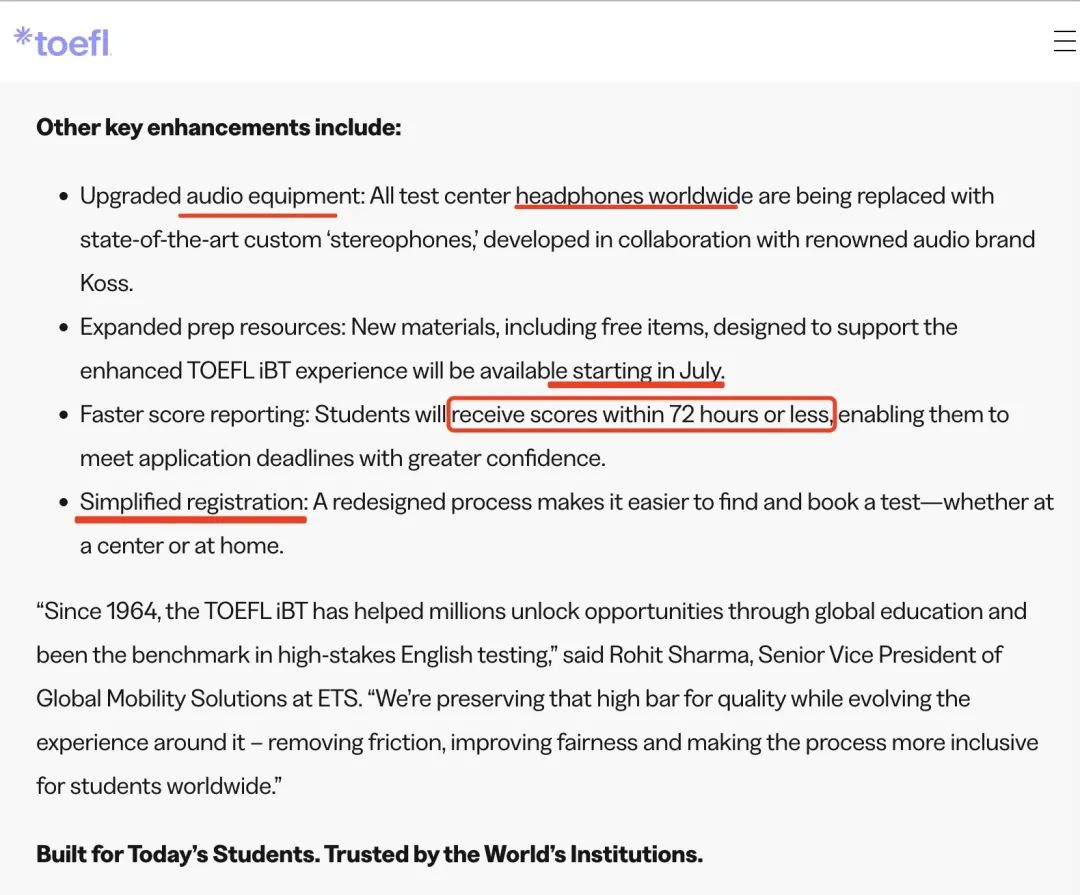Open the hamburger navigation menu
The image size is (1080, 895).
(x=1065, y=41)
